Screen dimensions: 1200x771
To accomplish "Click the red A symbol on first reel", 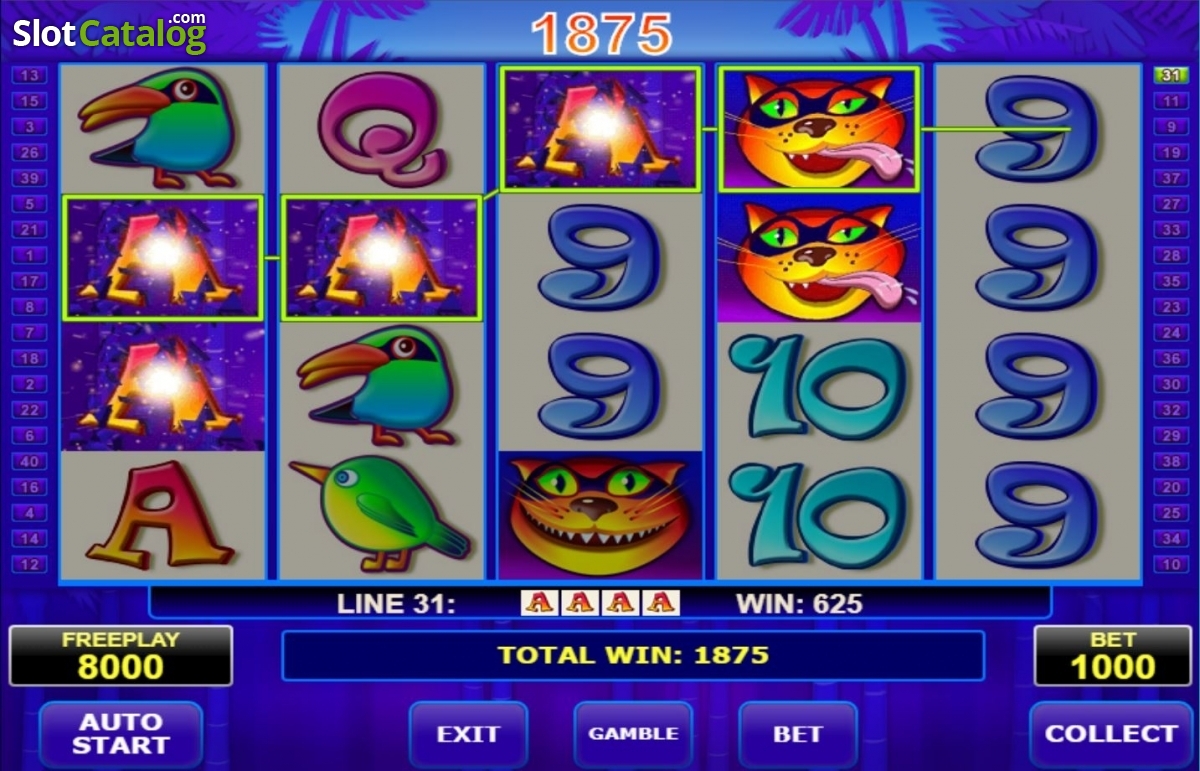I will tap(161, 515).
